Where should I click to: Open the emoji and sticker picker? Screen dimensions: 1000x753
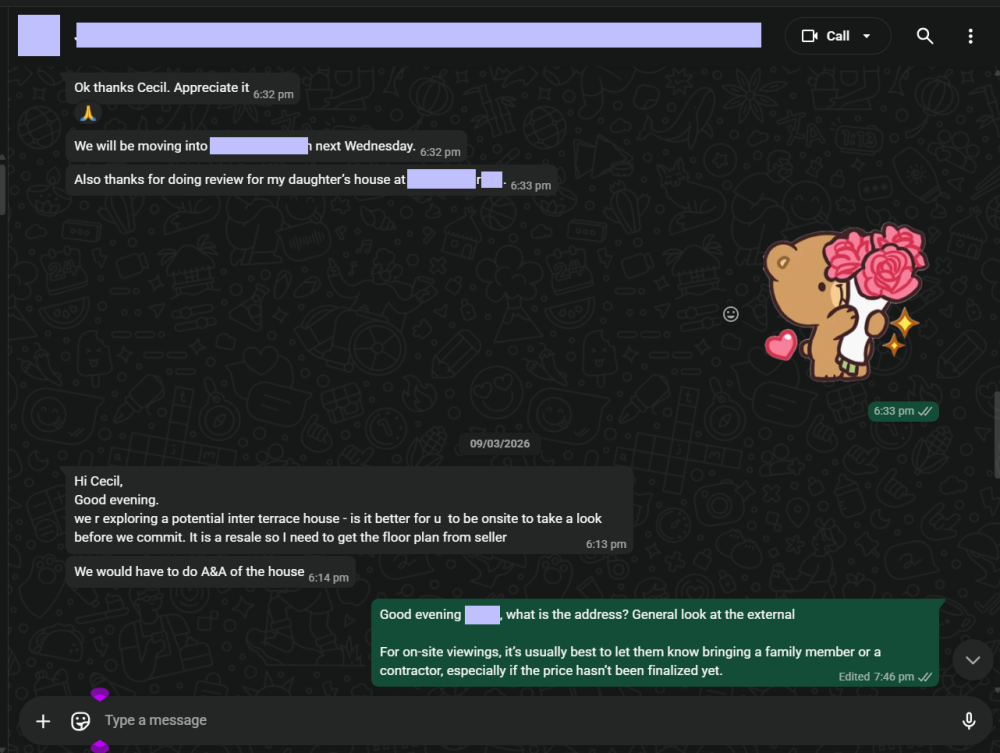[81, 721]
